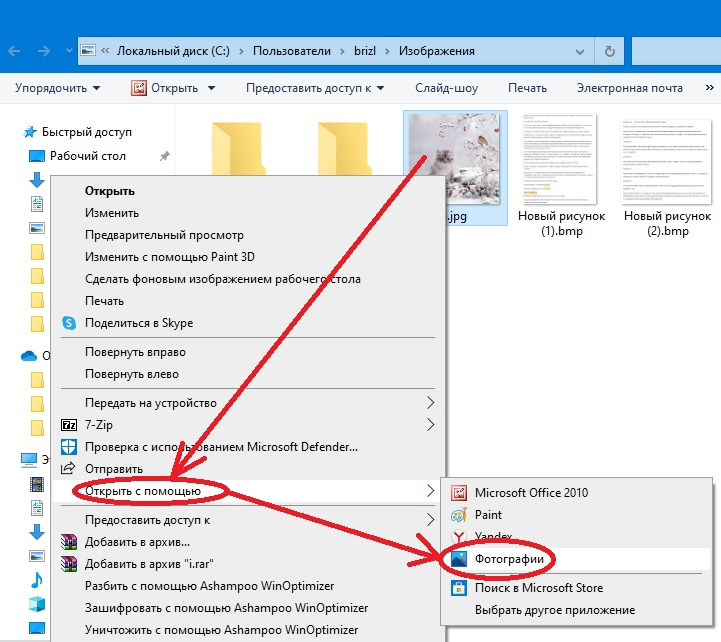The width and height of the screenshot is (721, 642).
Task: Click Изображения in the address path
Action: click(x=436, y=51)
